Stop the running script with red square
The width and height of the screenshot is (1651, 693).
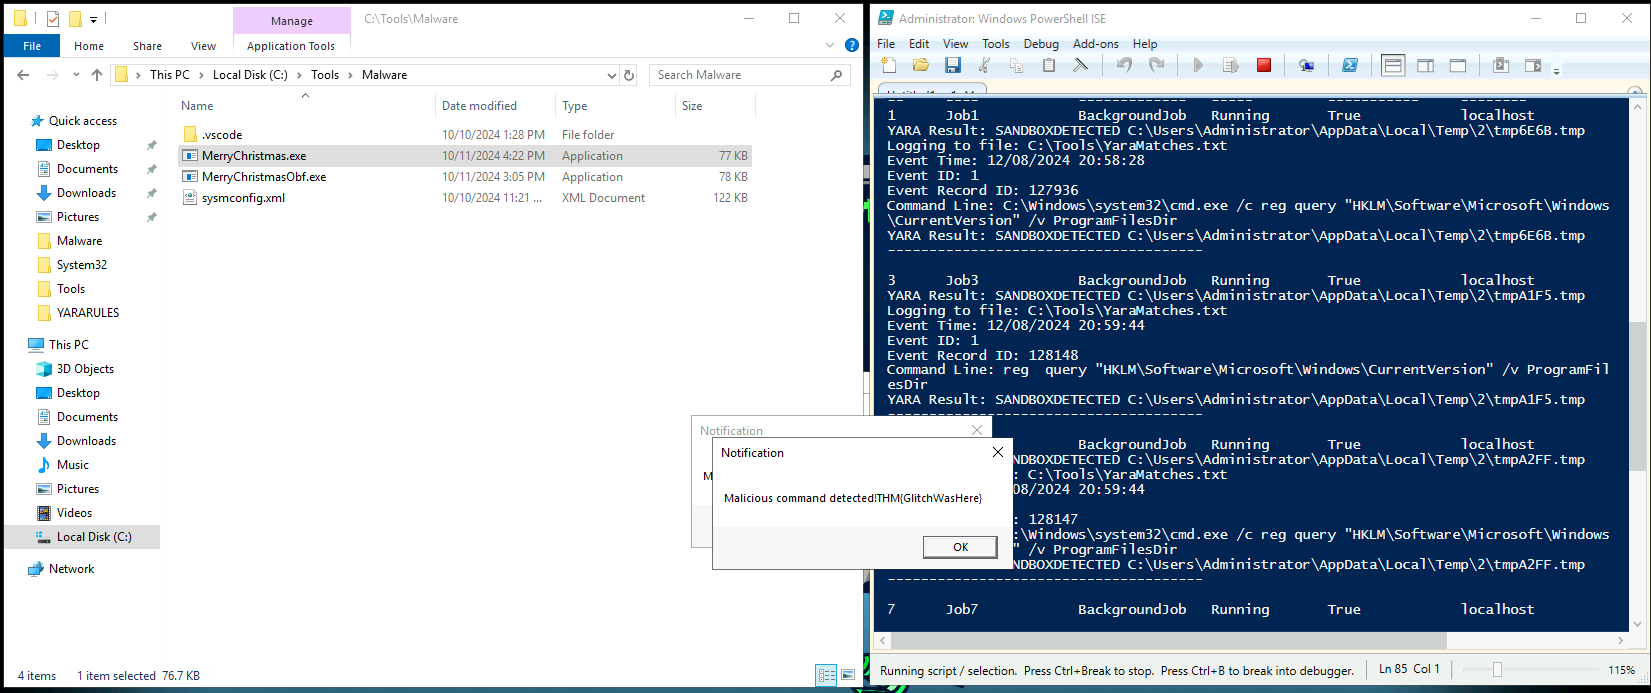[x=1264, y=65]
